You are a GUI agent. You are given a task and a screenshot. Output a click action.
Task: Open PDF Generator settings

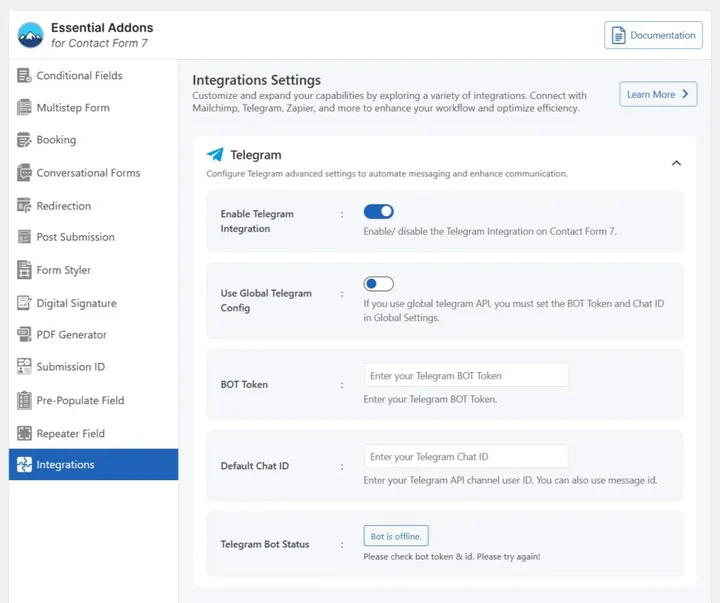pos(93,334)
